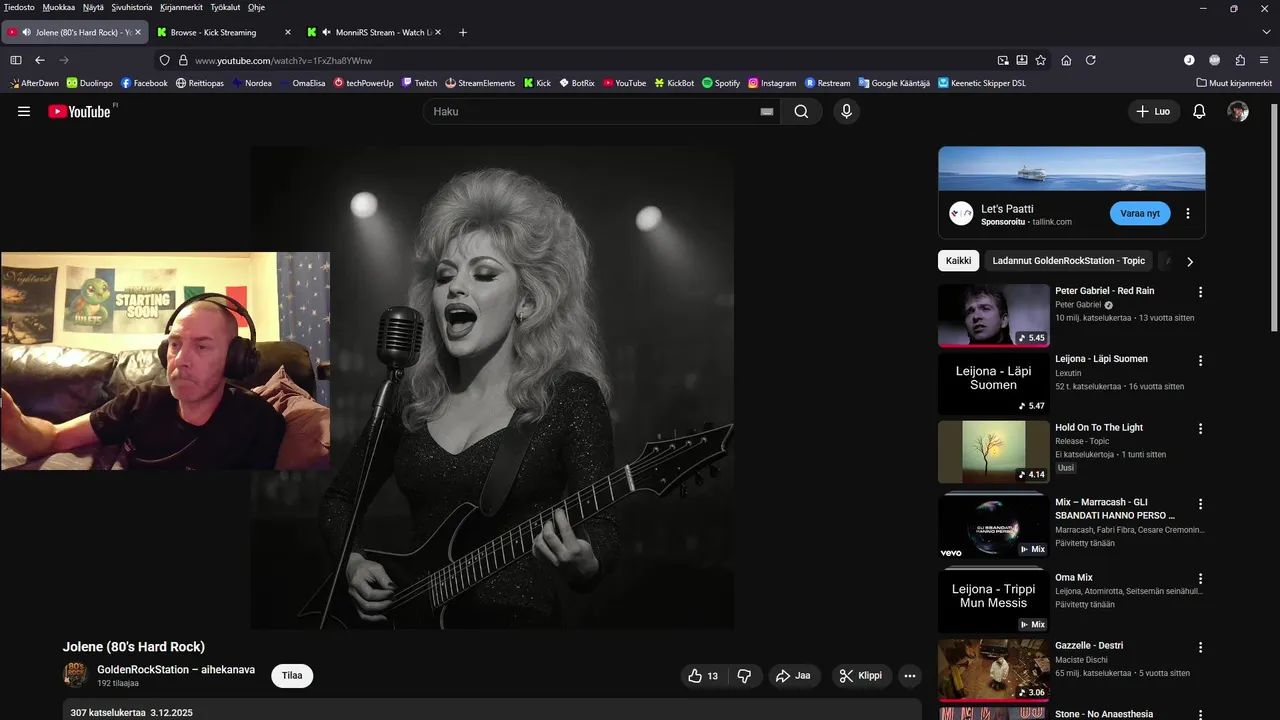Open options for Hold On To The Light
1280x720 pixels.
click(1201, 428)
